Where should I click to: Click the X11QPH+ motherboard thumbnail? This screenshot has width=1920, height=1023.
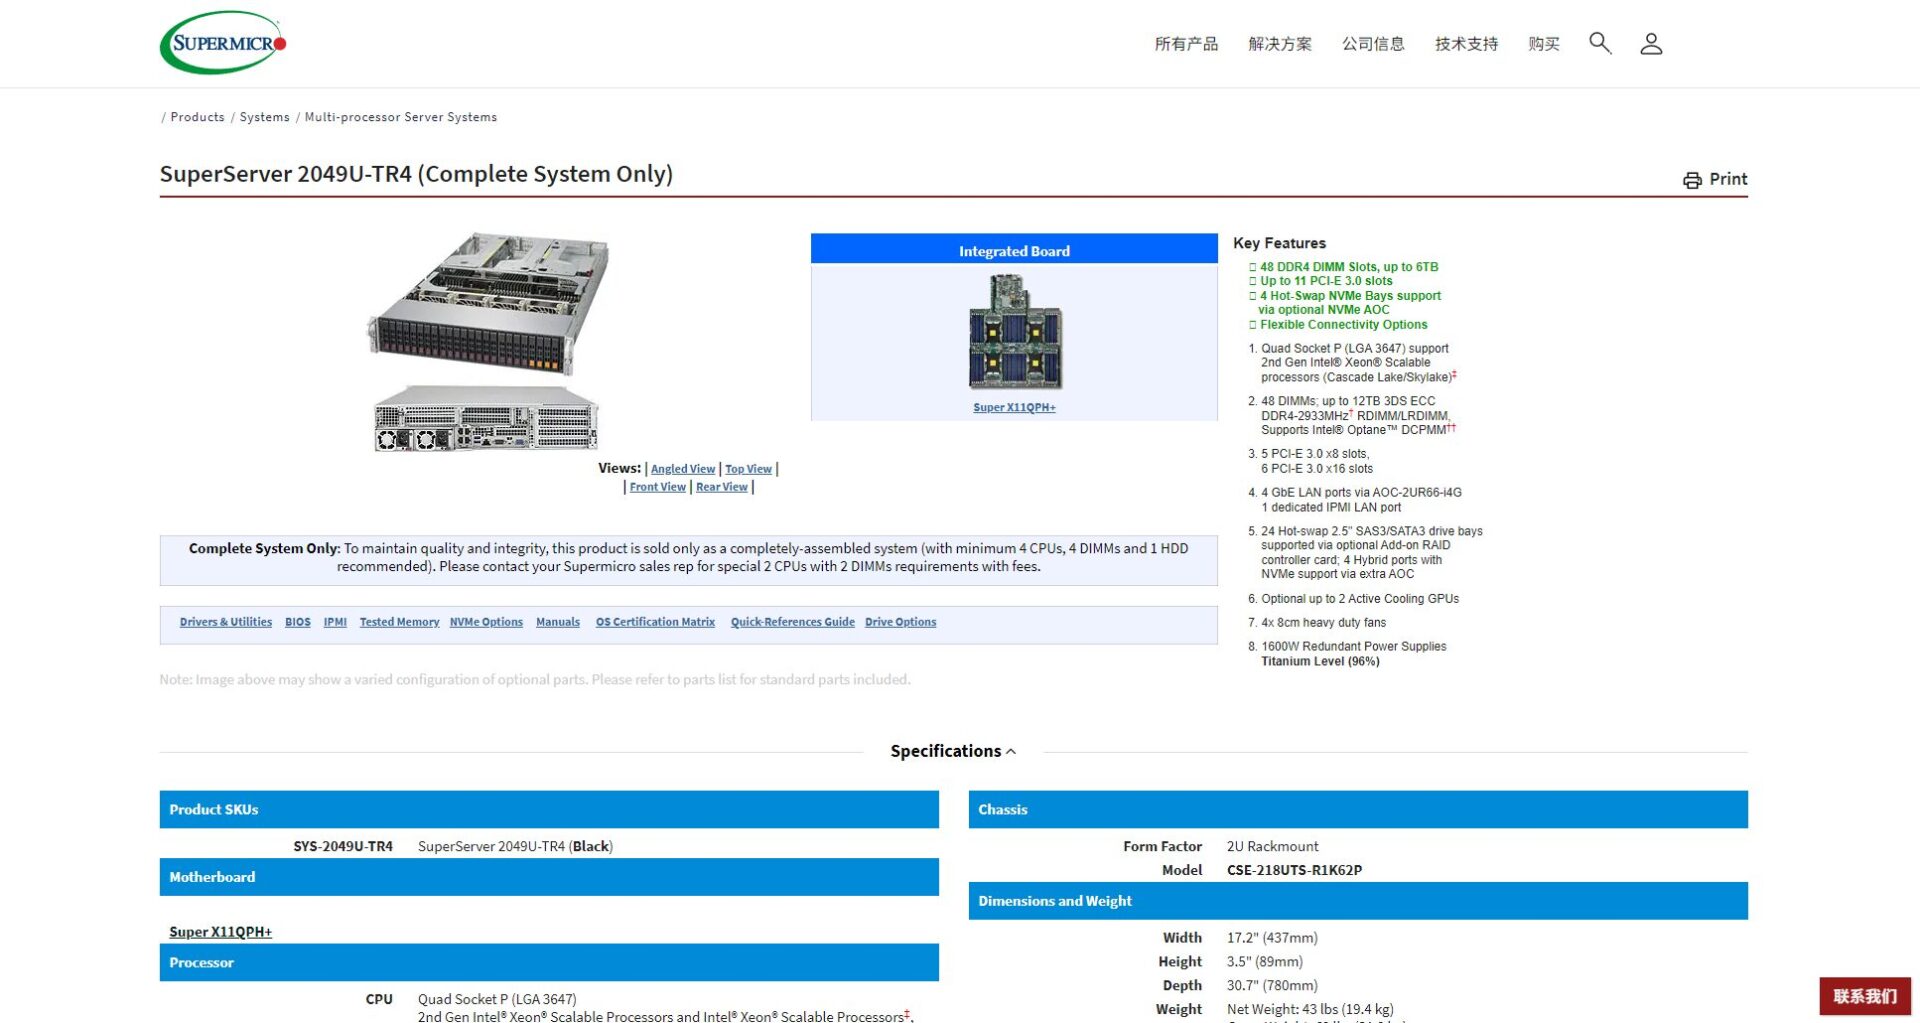pos(1014,333)
